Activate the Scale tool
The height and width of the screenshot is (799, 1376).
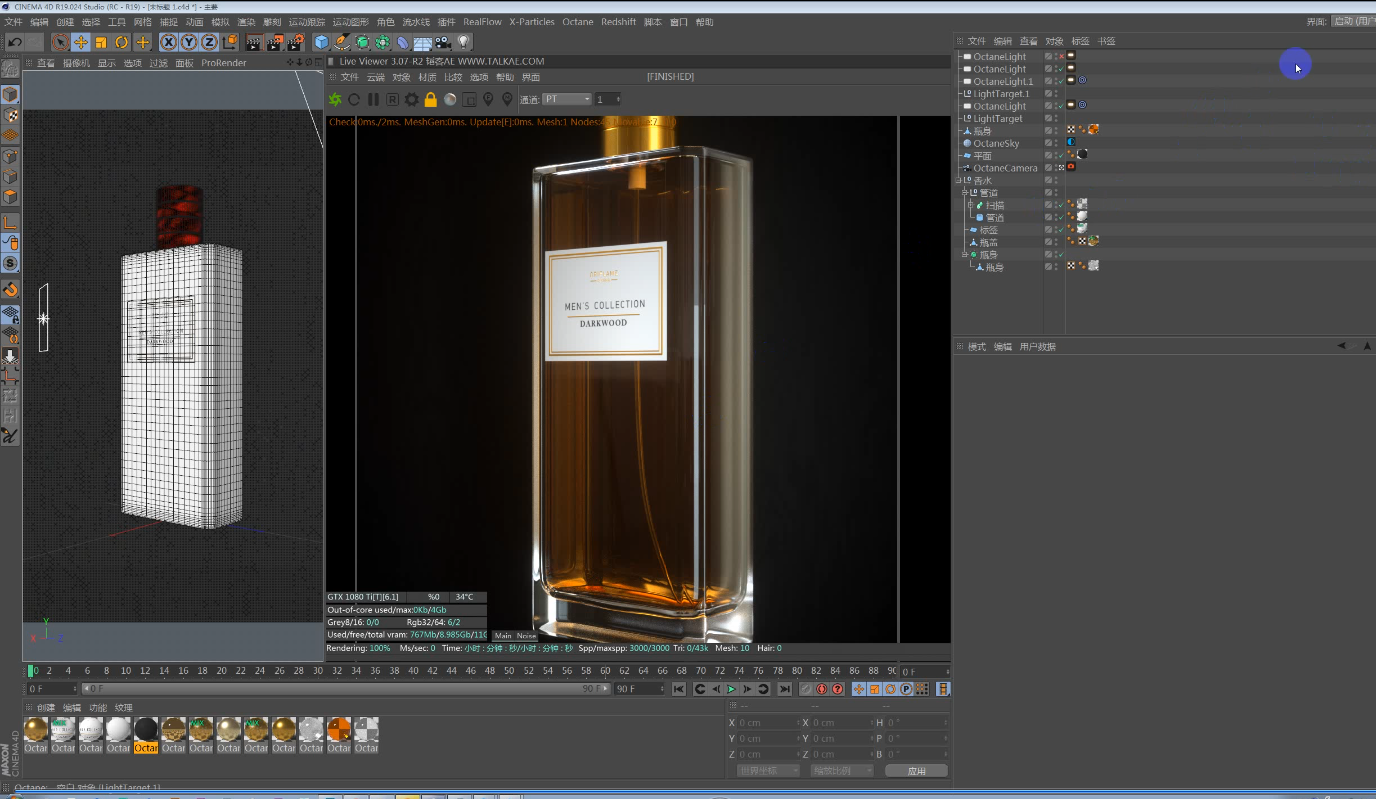point(101,42)
